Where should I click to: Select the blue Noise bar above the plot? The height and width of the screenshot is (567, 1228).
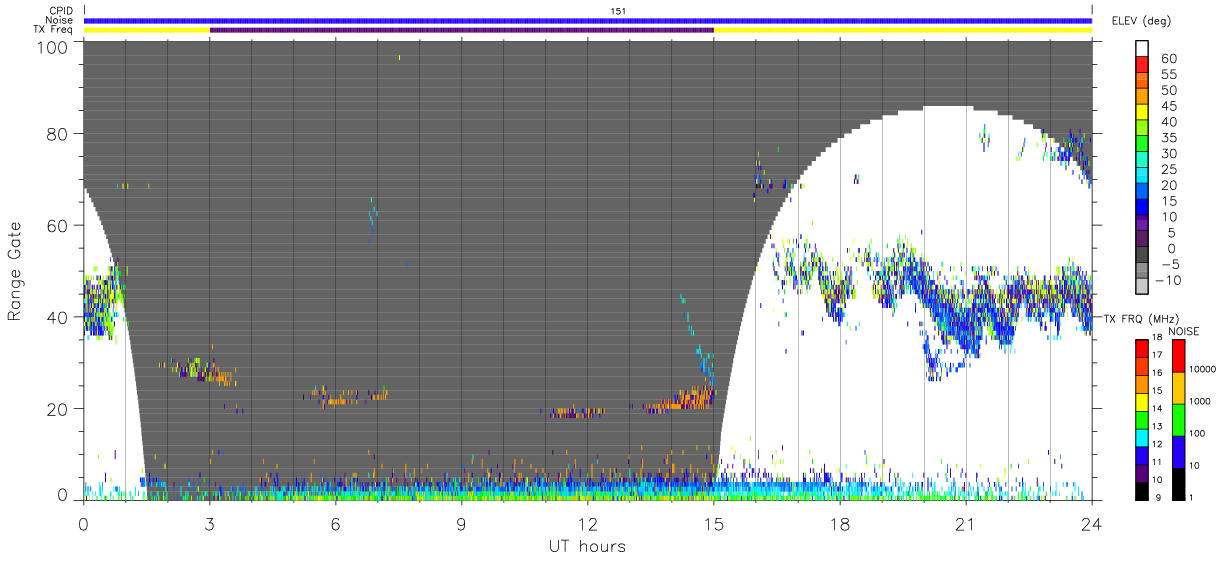(588, 20)
